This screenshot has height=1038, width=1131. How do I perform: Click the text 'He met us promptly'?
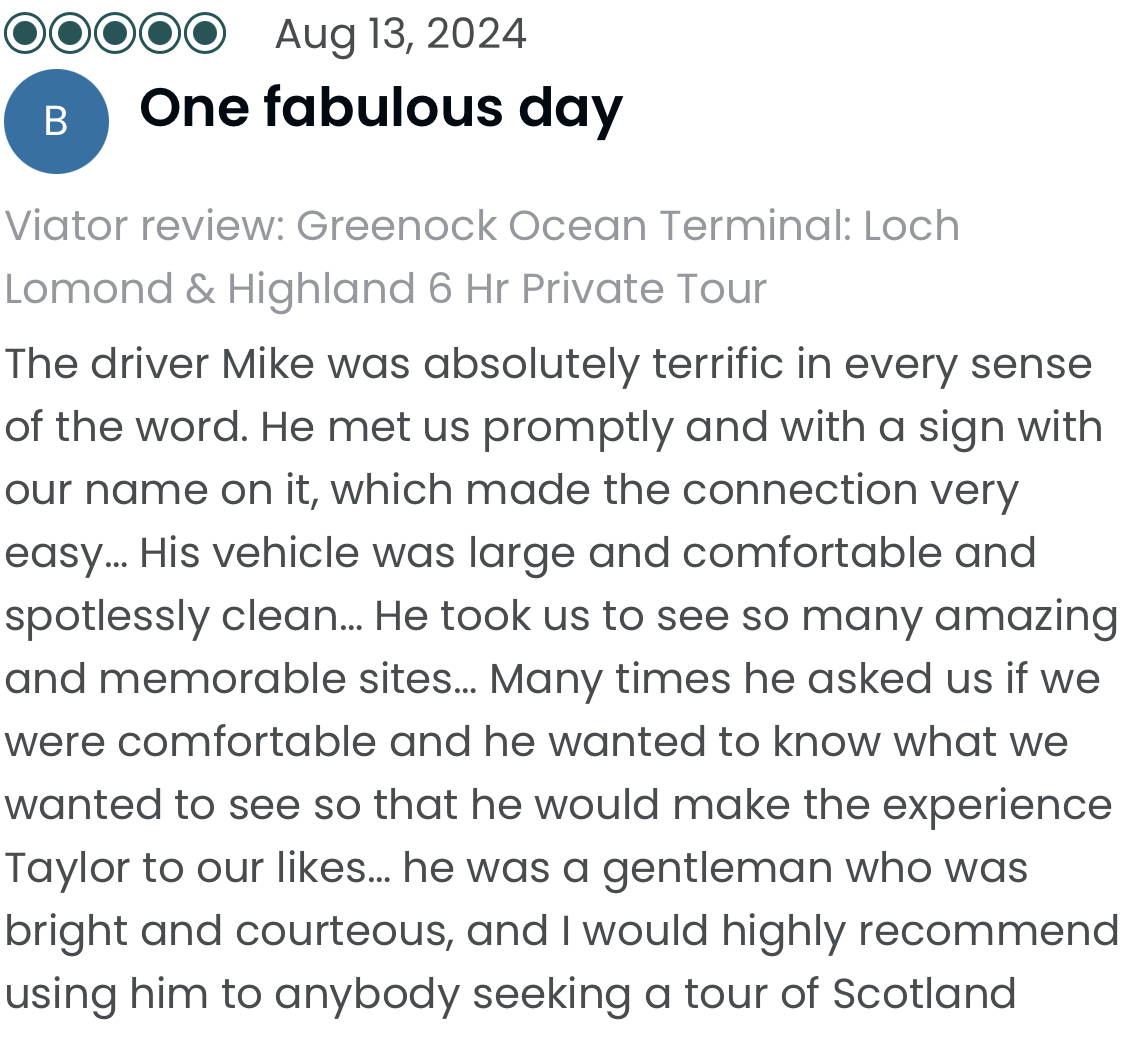[466, 427]
